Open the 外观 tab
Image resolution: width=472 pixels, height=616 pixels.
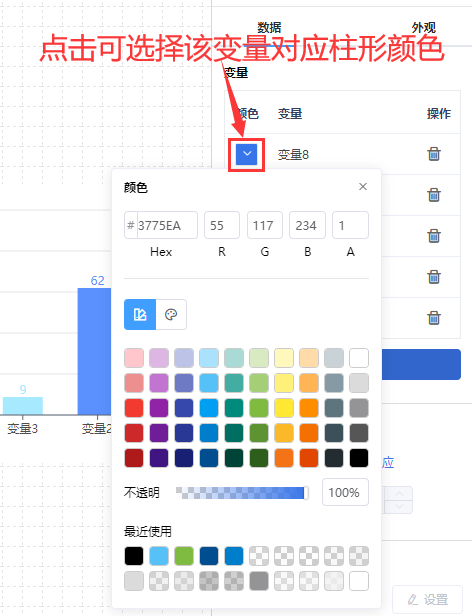[424, 28]
